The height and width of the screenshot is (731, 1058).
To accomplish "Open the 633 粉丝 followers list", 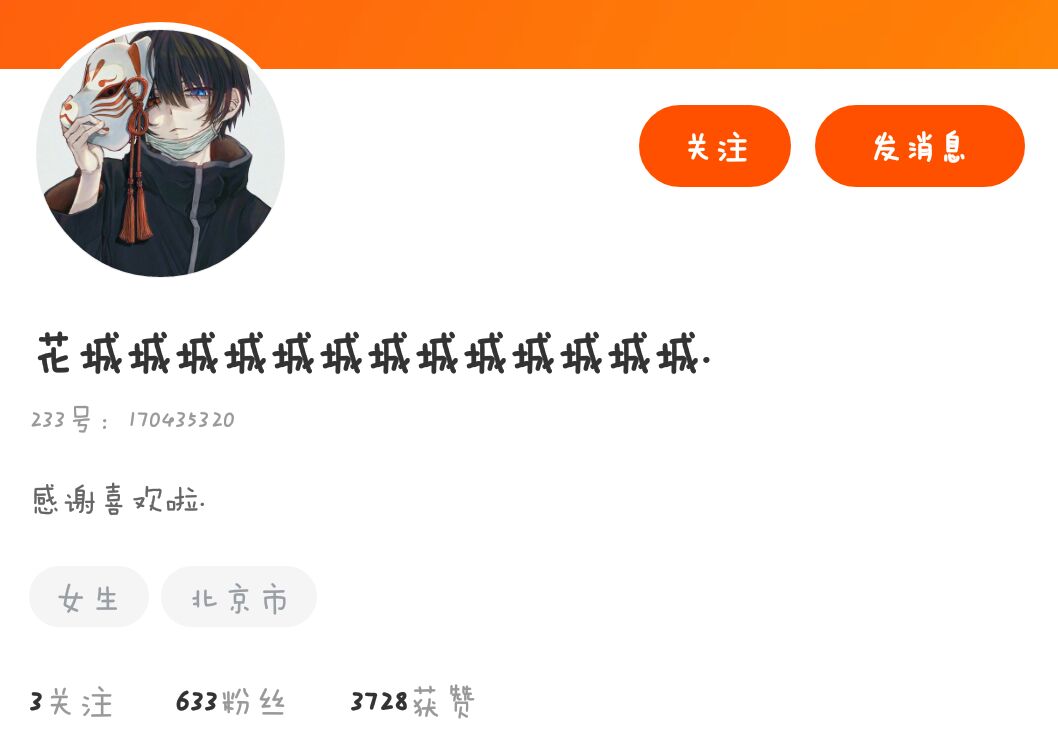I will tap(231, 702).
